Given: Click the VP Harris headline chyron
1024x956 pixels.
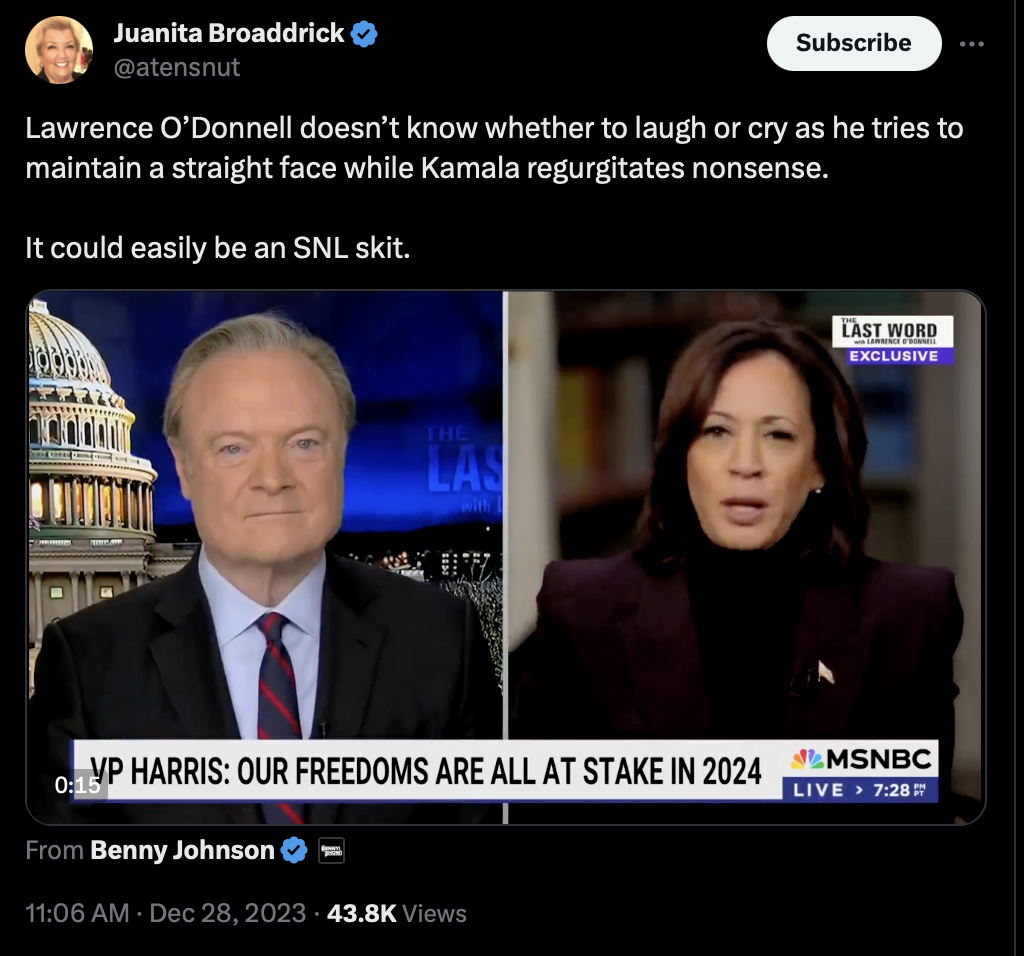Looking at the screenshot, I should point(428,771).
